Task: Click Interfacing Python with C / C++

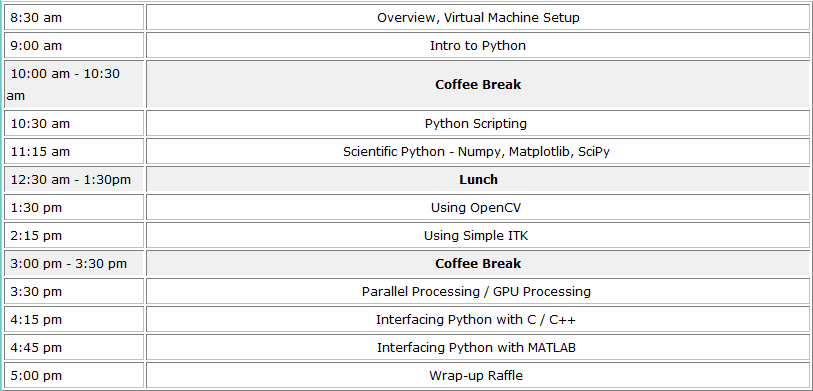Action: coord(478,319)
